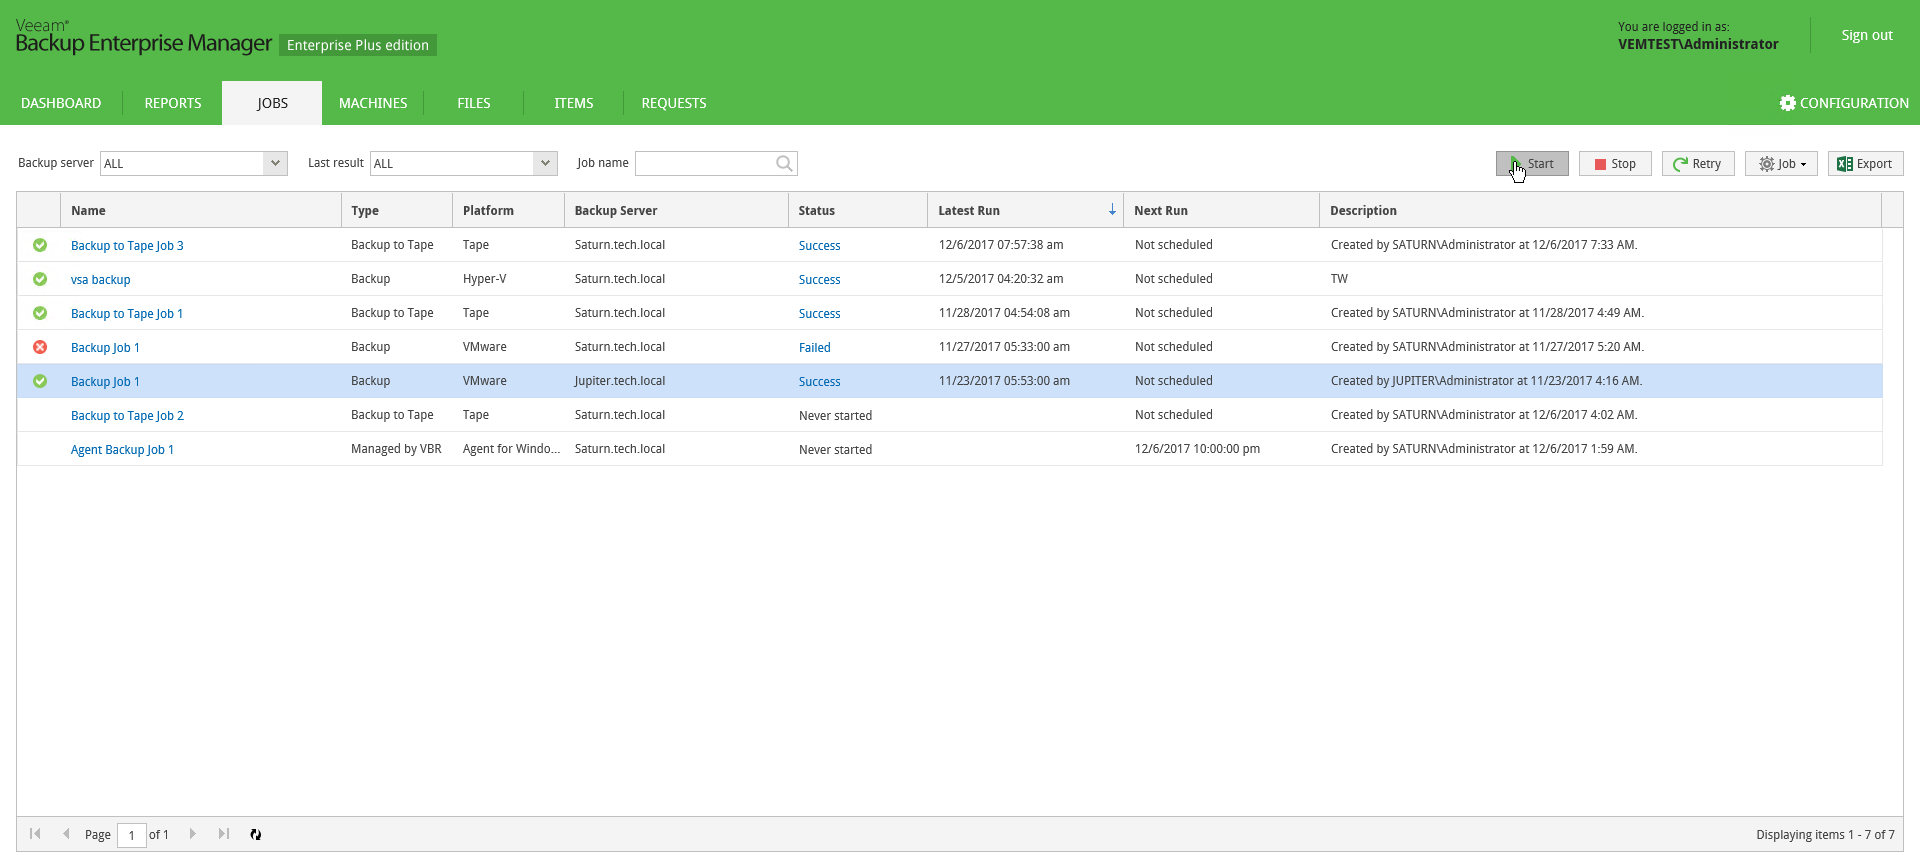Image resolution: width=1920 pixels, height=855 pixels.
Task: Sort by the Platform column header
Action: click(x=508, y=210)
